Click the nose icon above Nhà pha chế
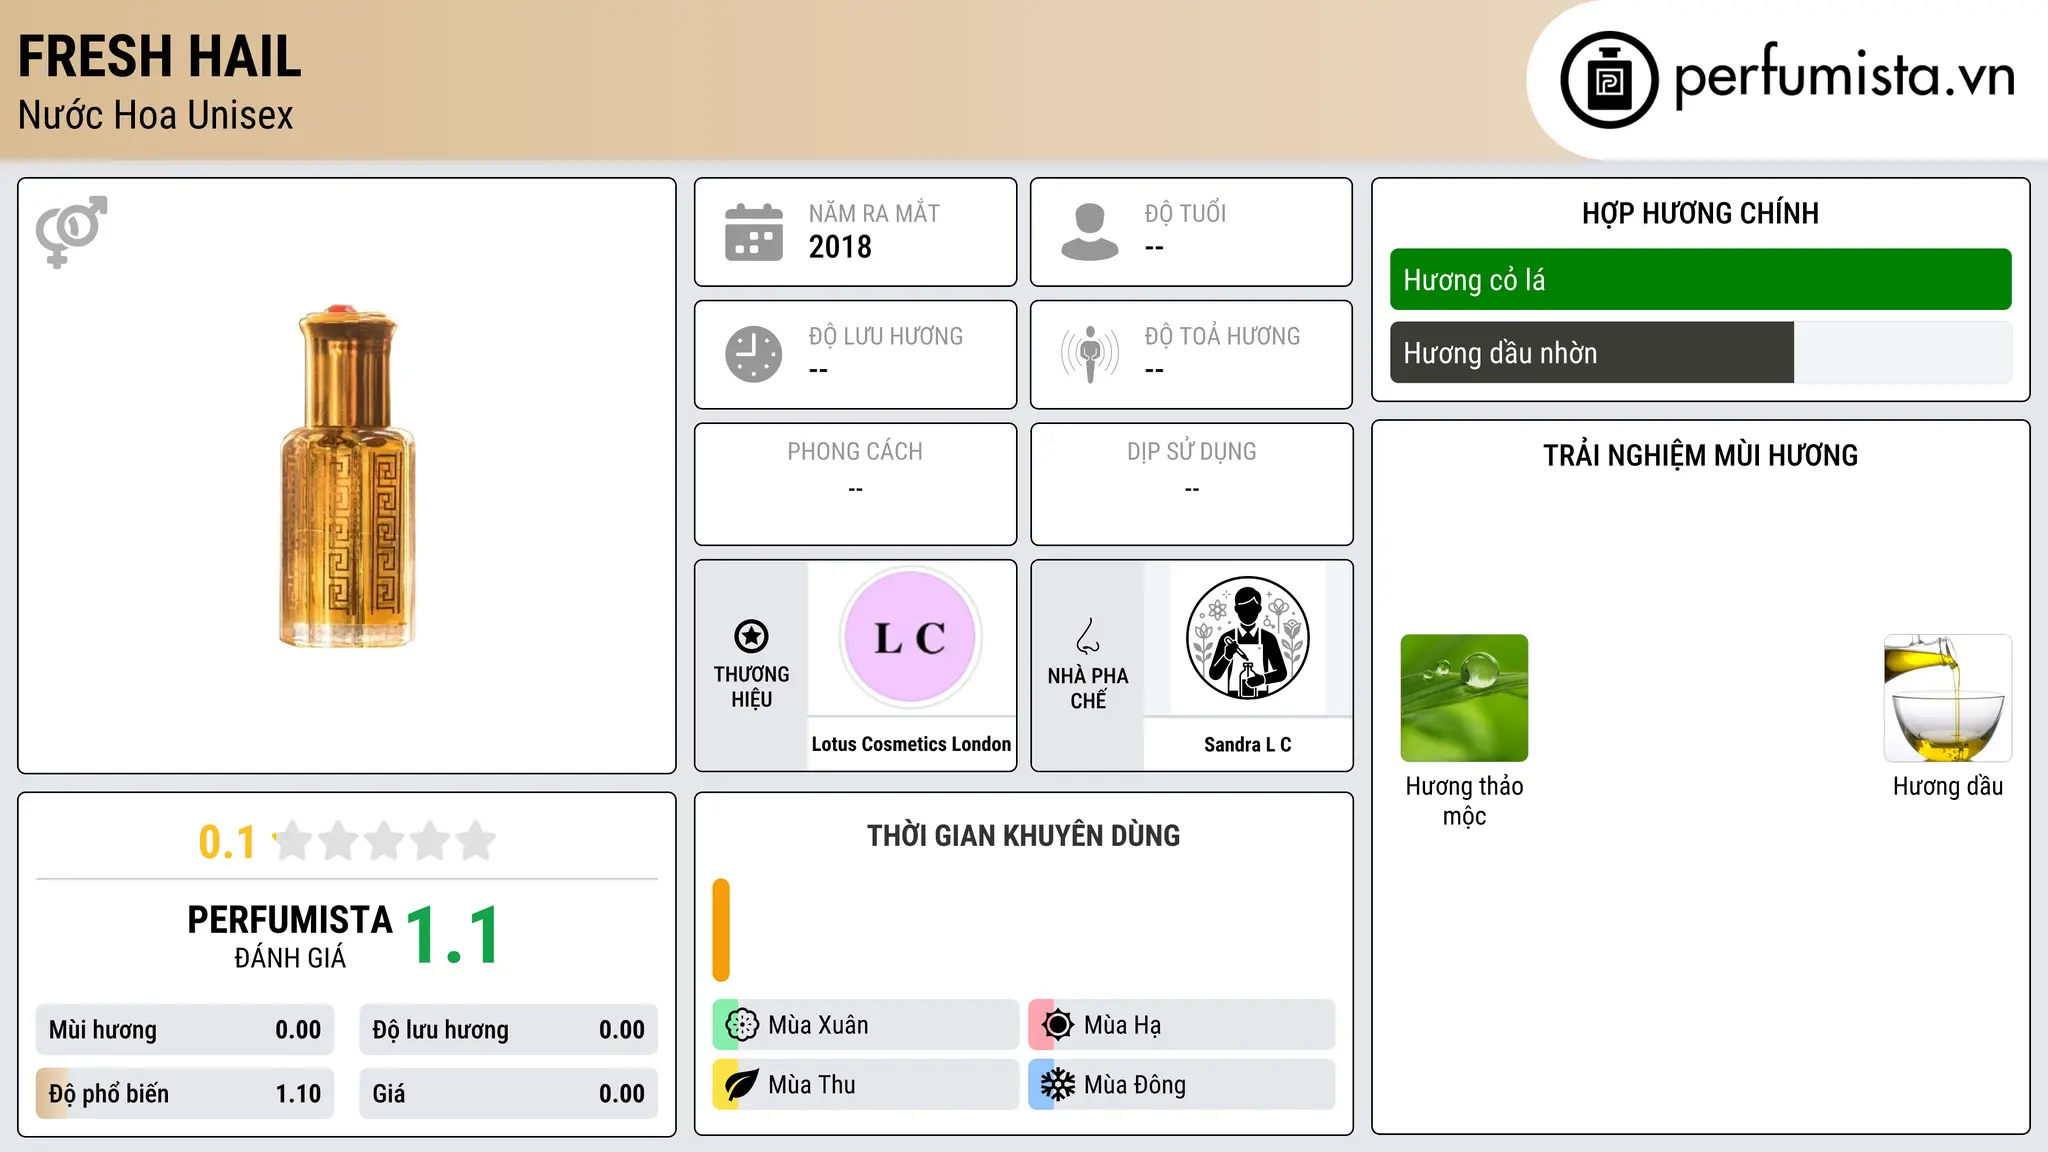Image resolution: width=2048 pixels, height=1152 pixels. click(x=1088, y=636)
